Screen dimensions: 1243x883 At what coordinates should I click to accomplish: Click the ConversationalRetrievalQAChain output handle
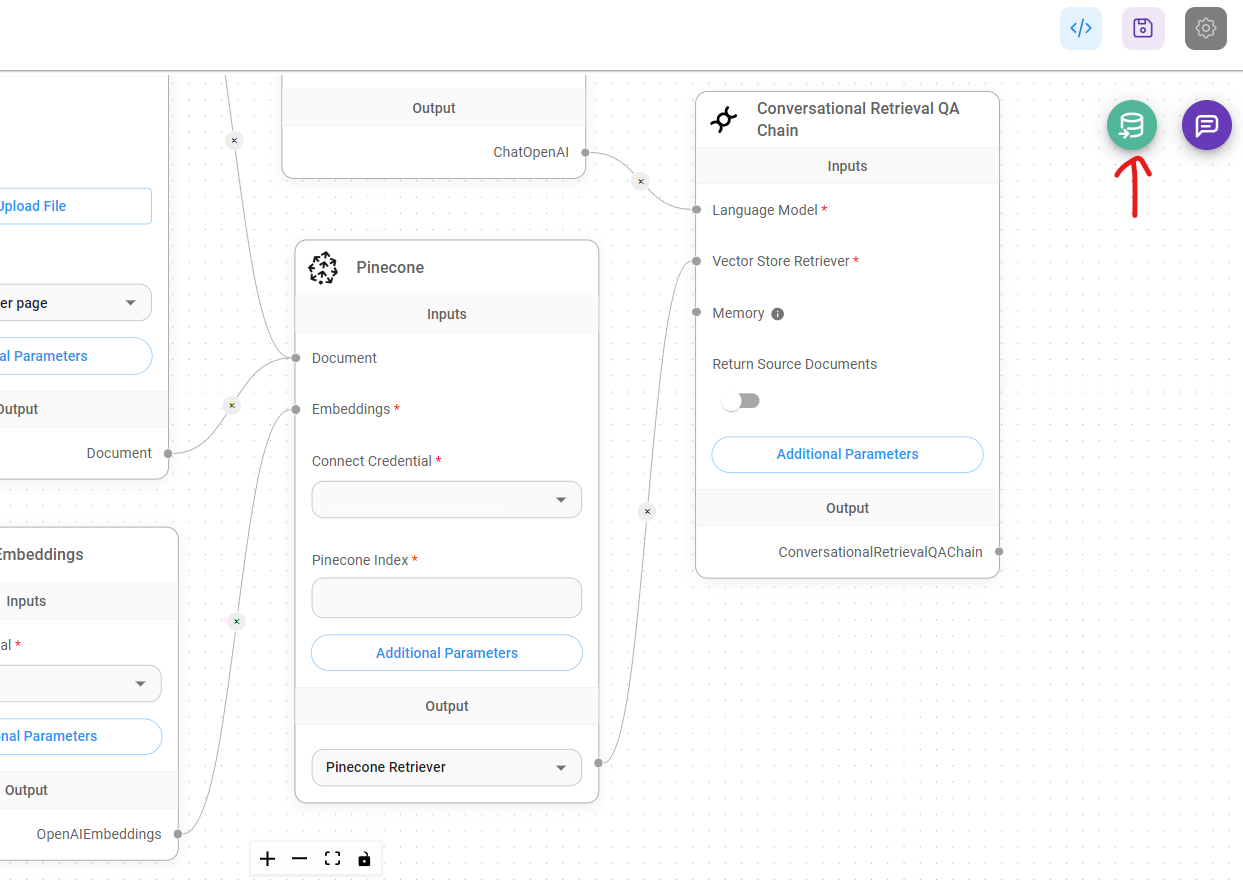[999, 552]
